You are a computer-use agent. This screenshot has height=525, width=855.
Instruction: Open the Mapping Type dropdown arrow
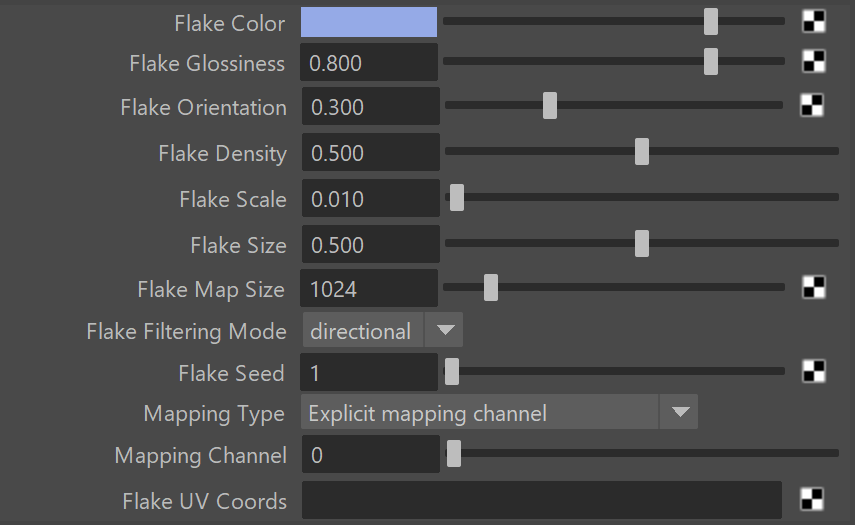tap(679, 412)
